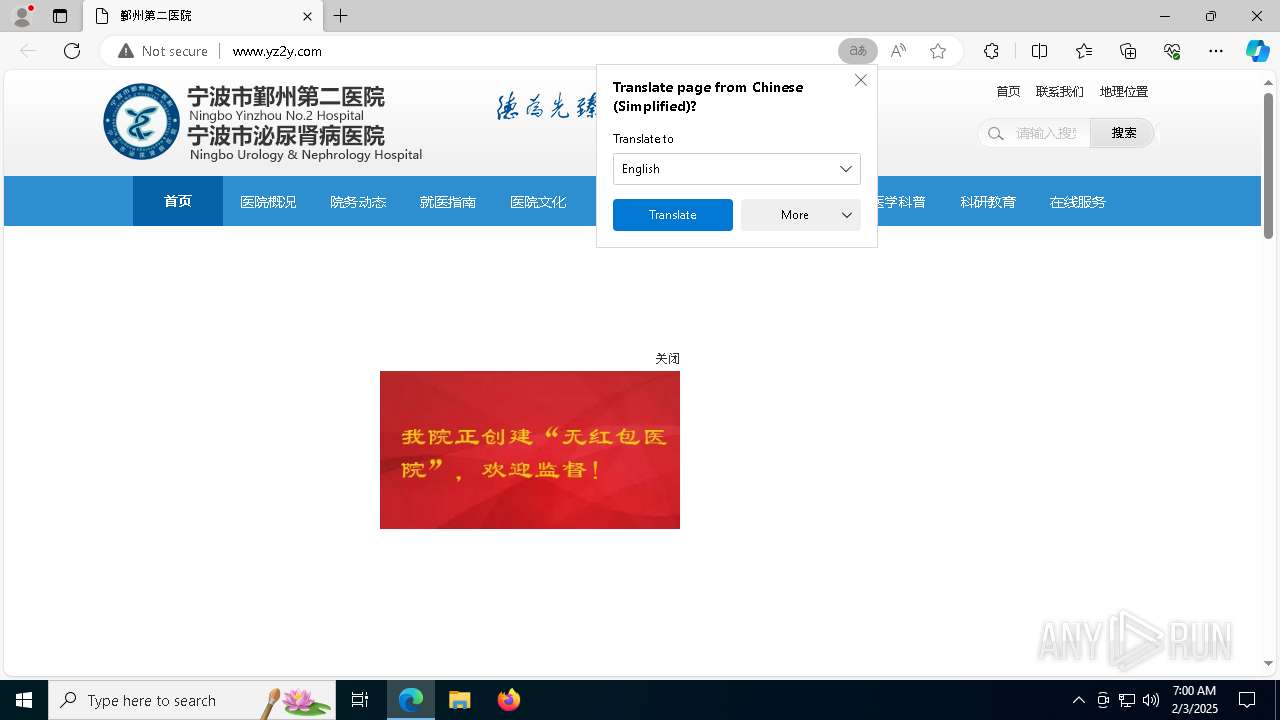Click the site search input field
This screenshot has width=1280, height=720.
point(1046,133)
